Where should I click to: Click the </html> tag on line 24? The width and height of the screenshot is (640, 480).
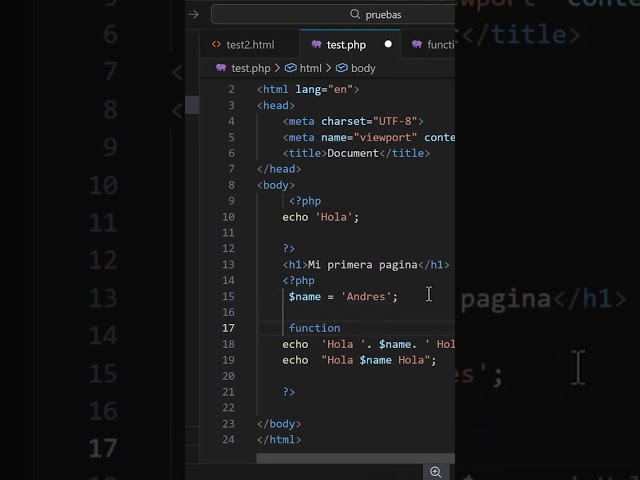[279, 440]
